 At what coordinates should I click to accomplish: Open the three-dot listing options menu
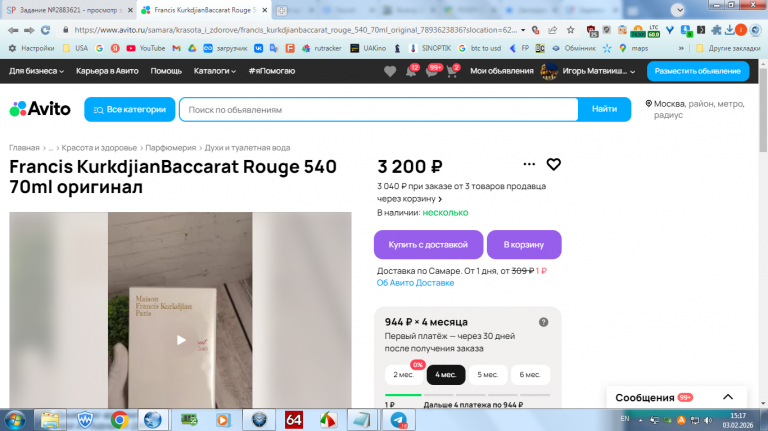[529, 164]
